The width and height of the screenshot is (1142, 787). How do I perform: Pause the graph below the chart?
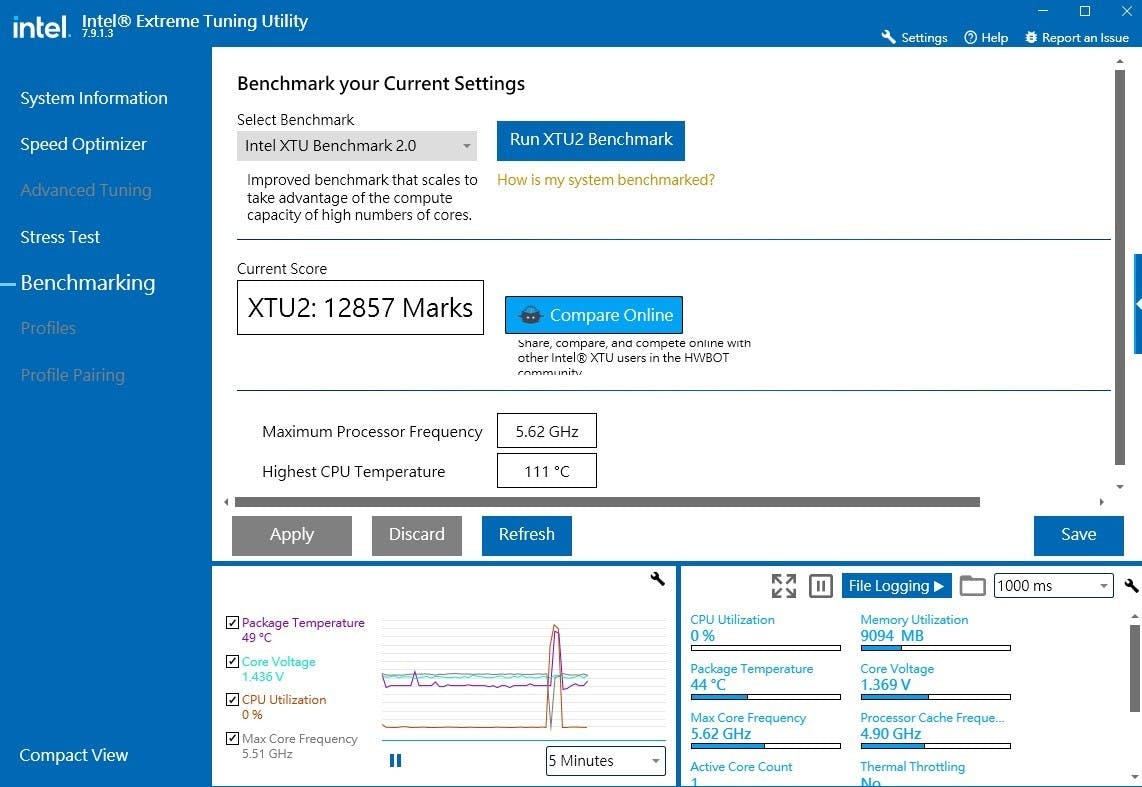tap(395, 761)
